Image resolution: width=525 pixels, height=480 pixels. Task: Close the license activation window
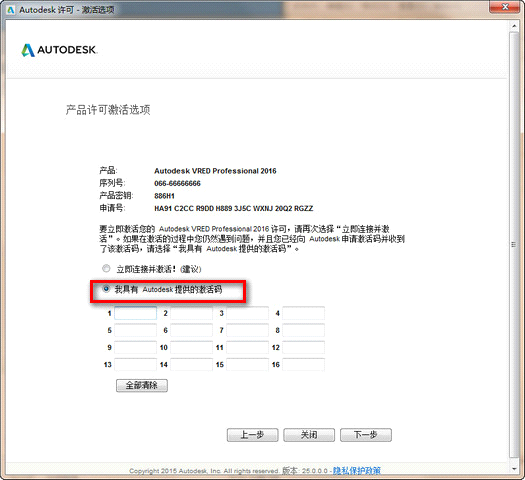505,7
